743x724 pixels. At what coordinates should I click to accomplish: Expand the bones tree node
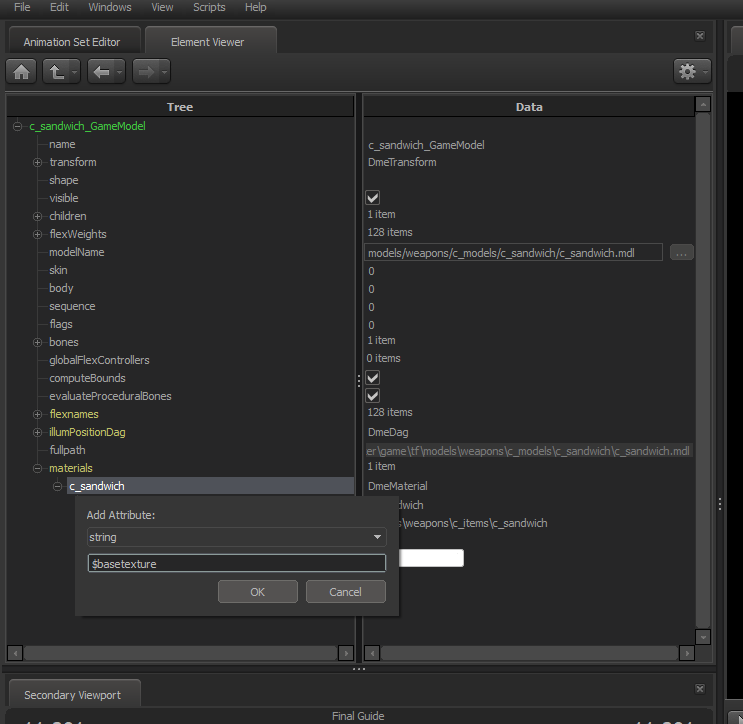click(x=38, y=342)
